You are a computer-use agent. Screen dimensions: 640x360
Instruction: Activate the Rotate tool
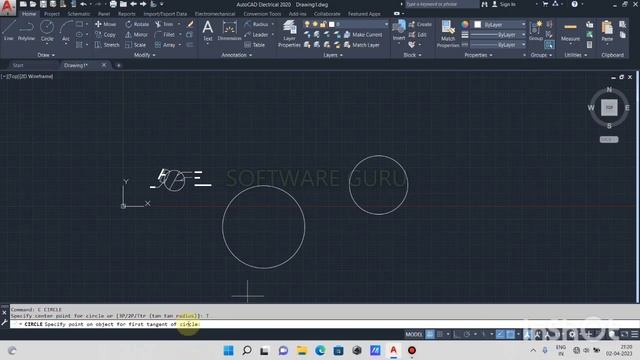137,24
